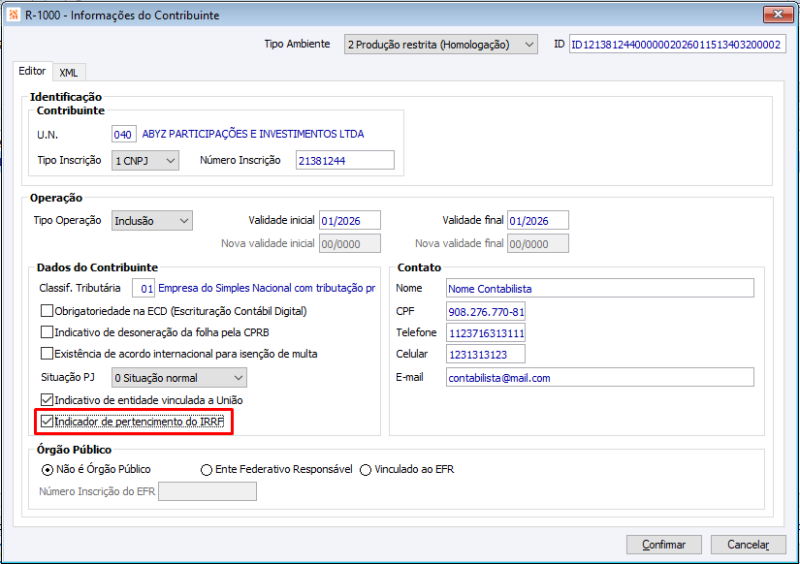Click the Validade inicial field
This screenshot has width=800, height=564.
(350, 220)
